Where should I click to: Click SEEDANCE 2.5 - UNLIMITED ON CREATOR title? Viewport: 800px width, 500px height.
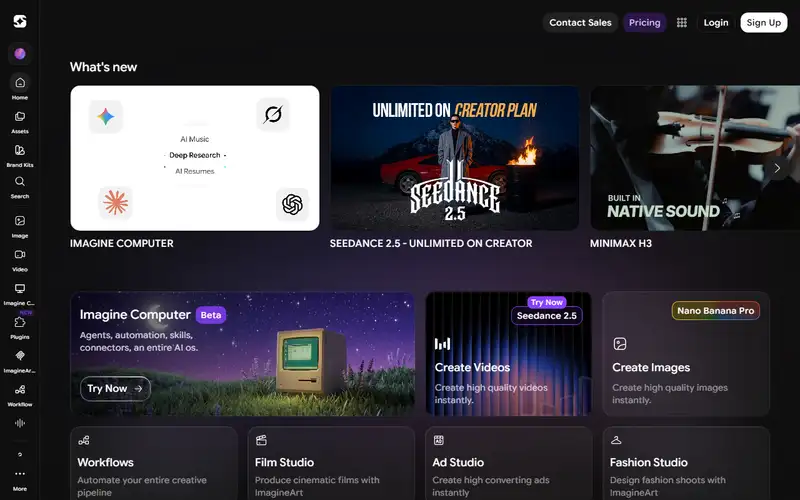click(x=431, y=243)
